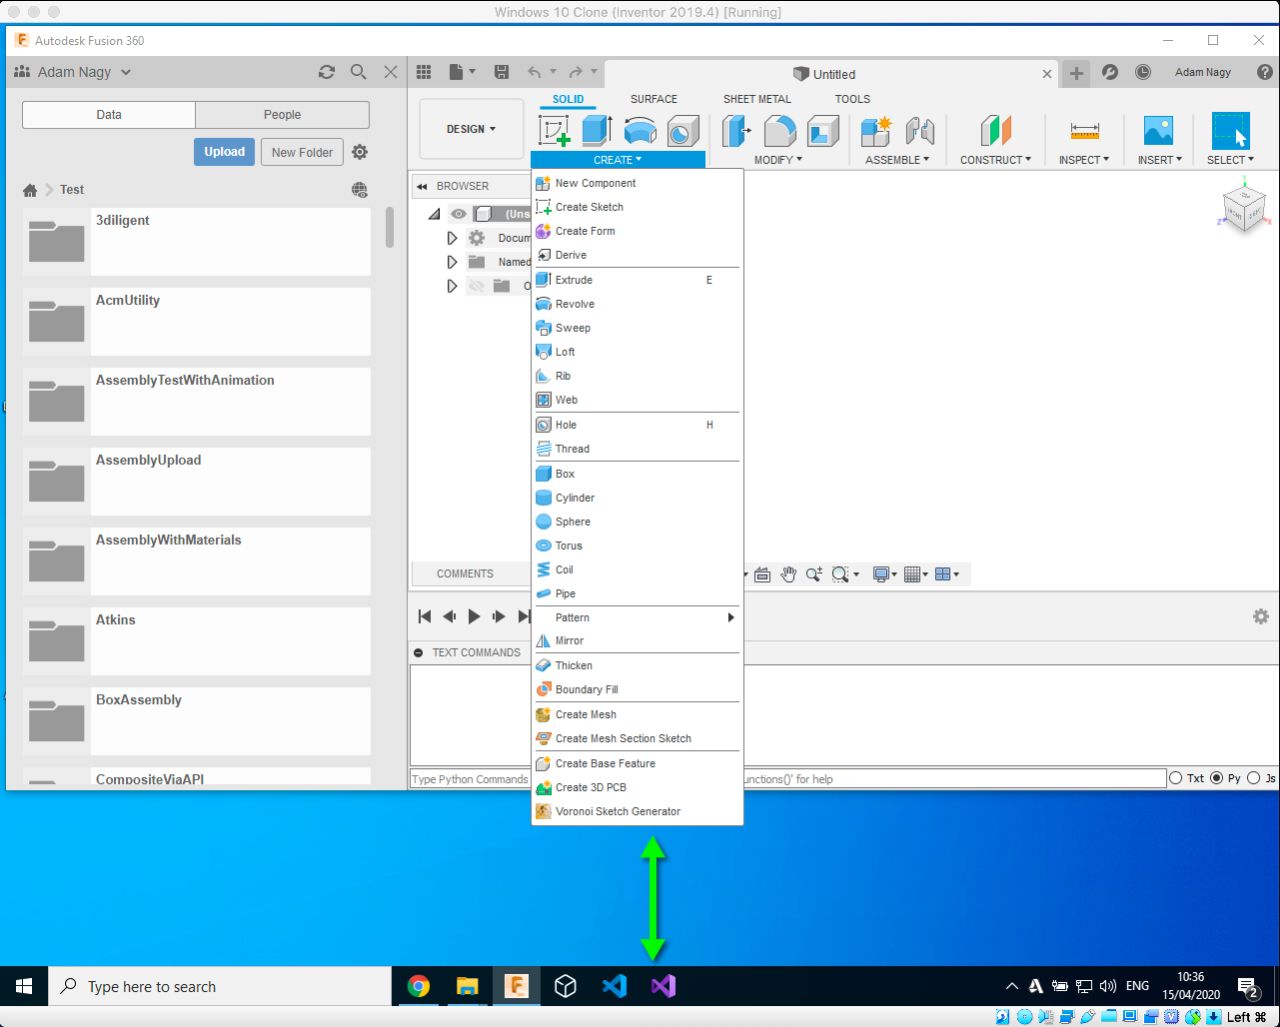The height and width of the screenshot is (1027, 1280).
Task: Click the Insert image icon
Action: pos(1158,131)
